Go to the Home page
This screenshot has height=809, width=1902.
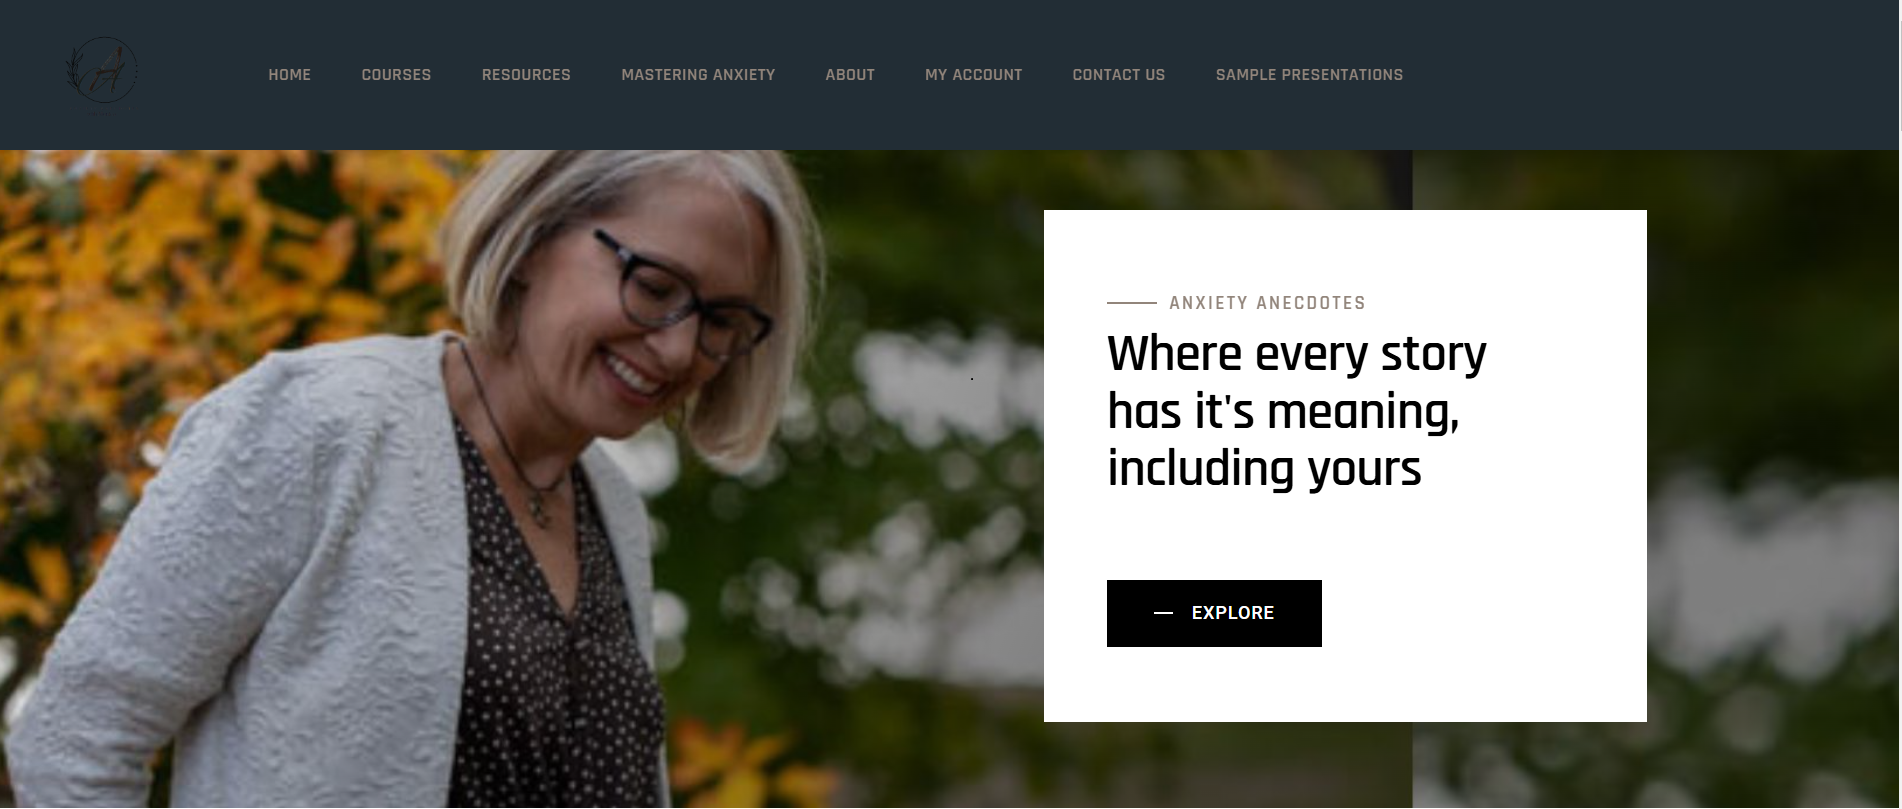[x=289, y=75]
